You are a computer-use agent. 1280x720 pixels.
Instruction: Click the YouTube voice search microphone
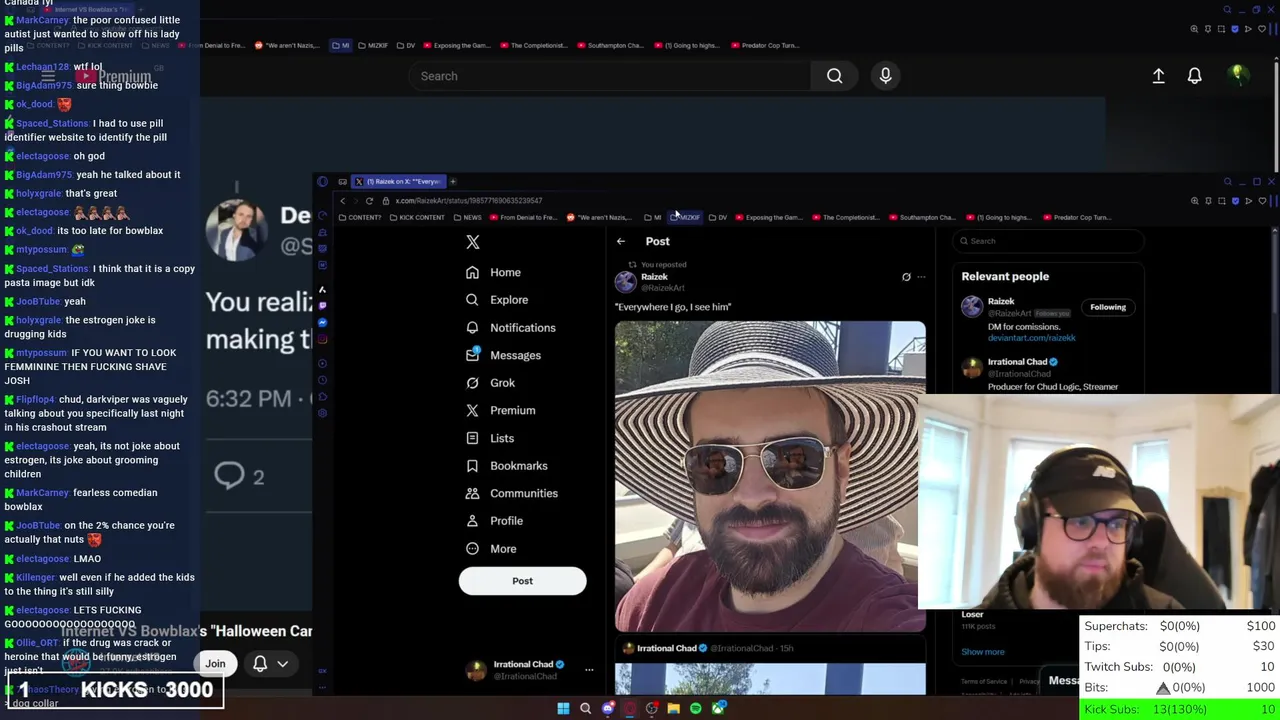click(885, 76)
